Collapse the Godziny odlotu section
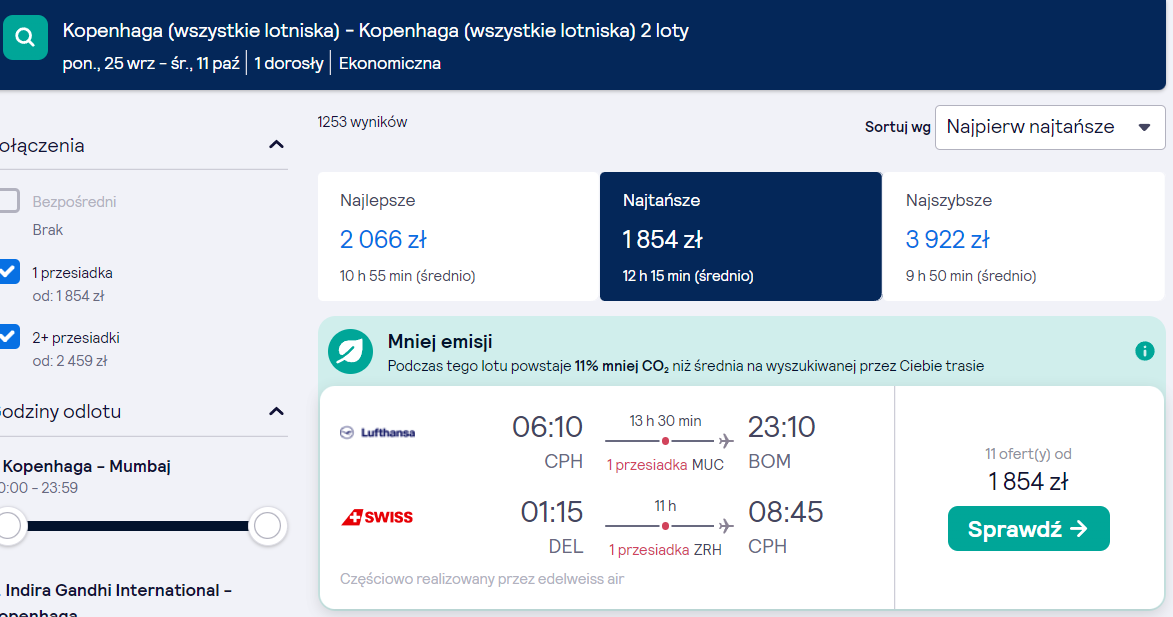1173x617 pixels. [276, 411]
